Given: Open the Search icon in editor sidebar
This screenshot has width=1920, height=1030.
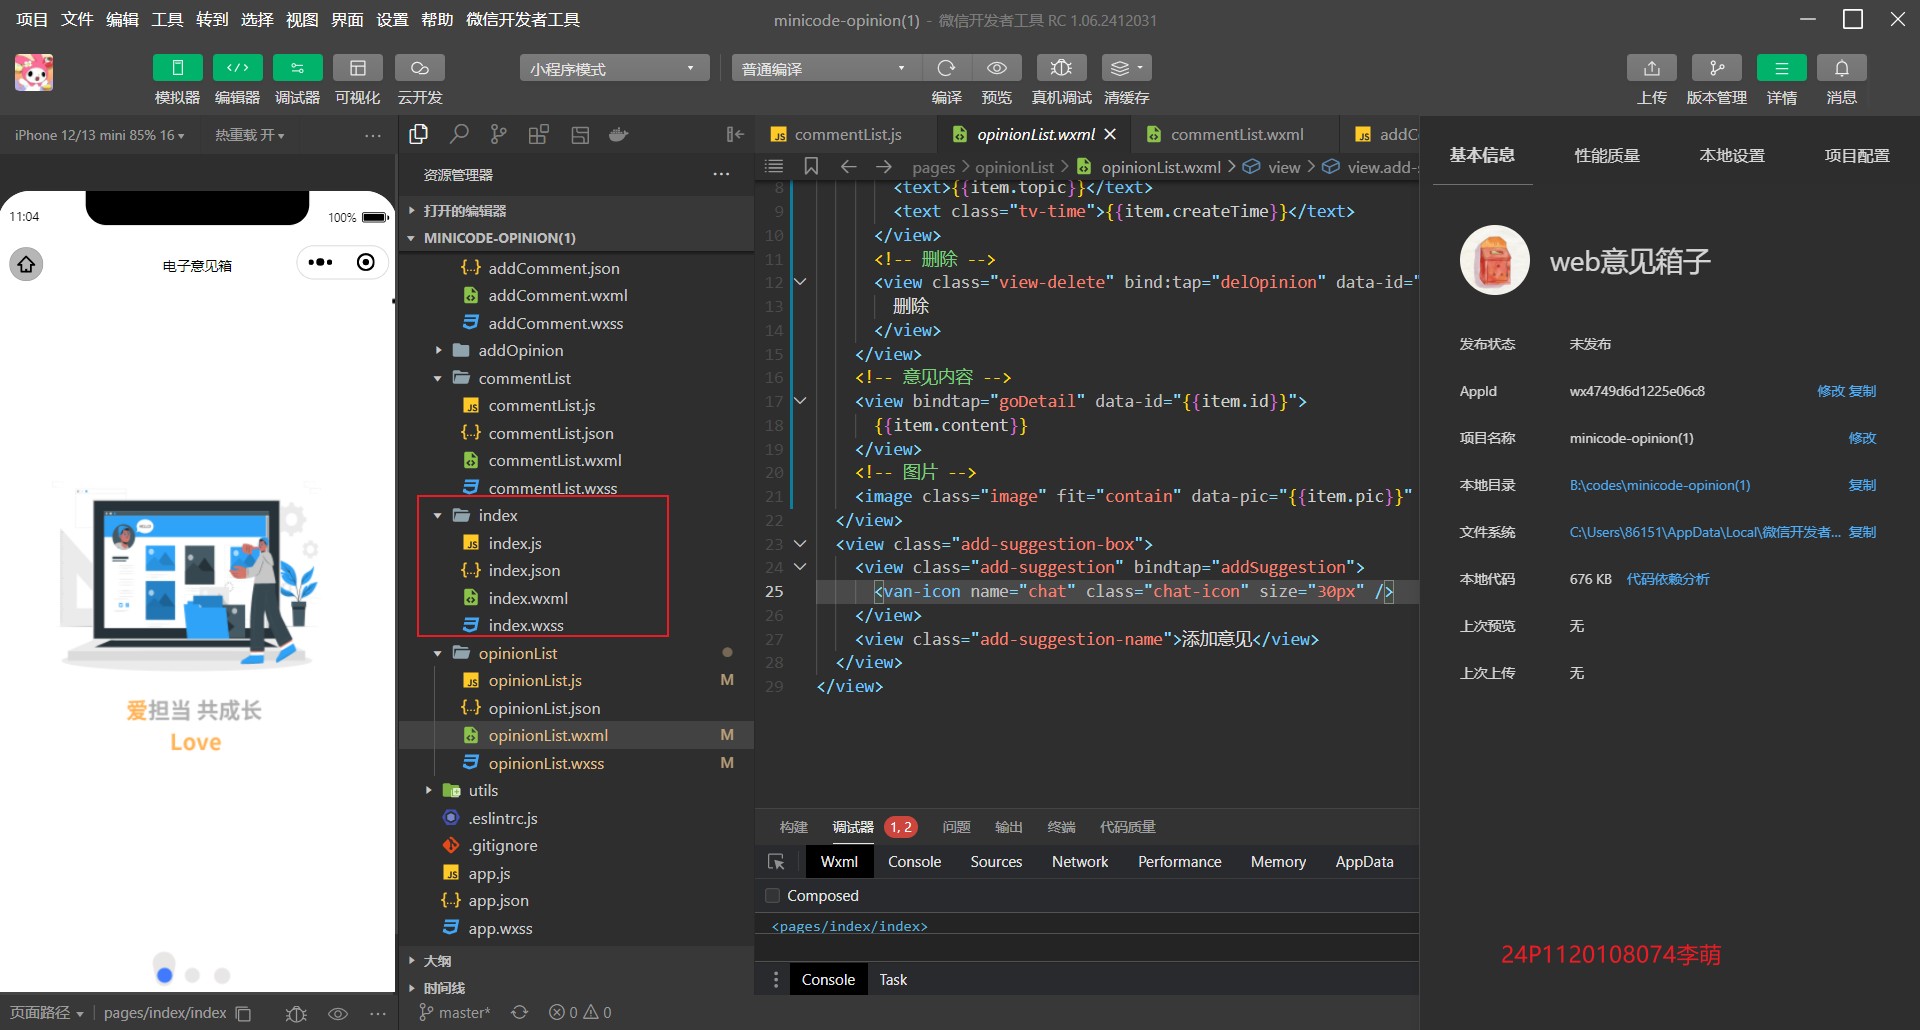Looking at the screenshot, I should click(x=459, y=134).
